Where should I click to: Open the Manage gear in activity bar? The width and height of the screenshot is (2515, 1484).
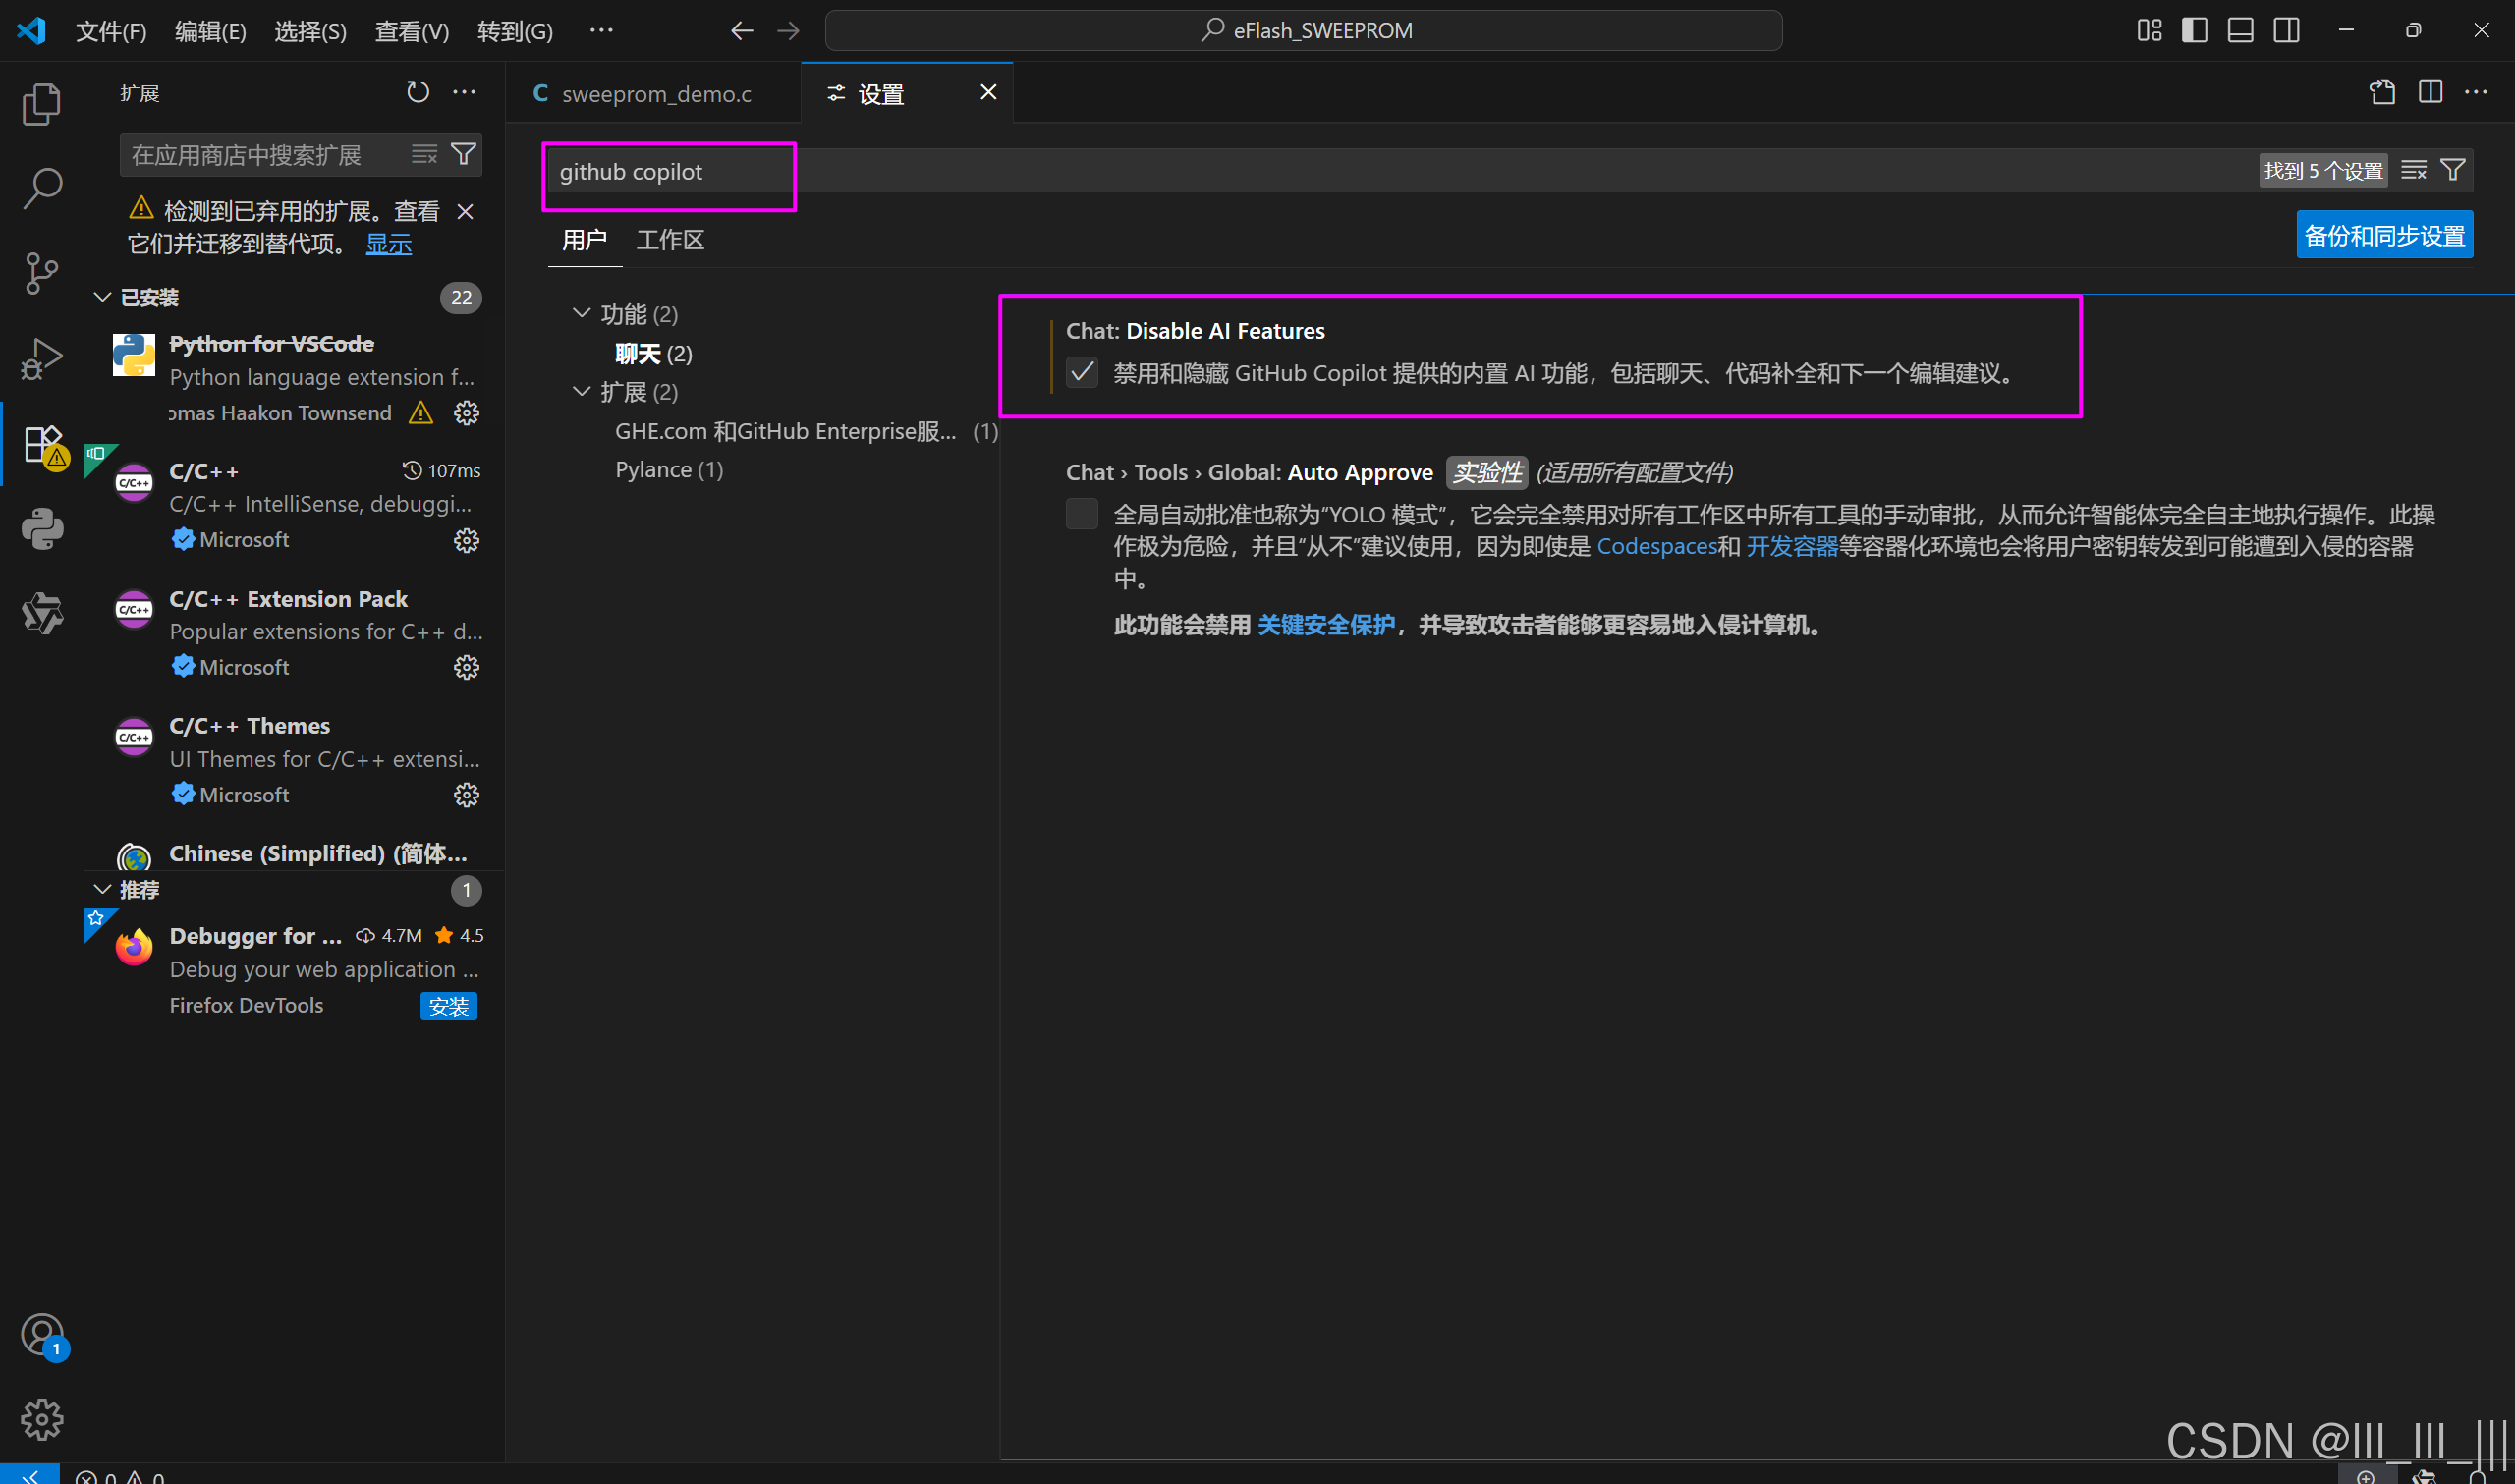point(41,1419)
